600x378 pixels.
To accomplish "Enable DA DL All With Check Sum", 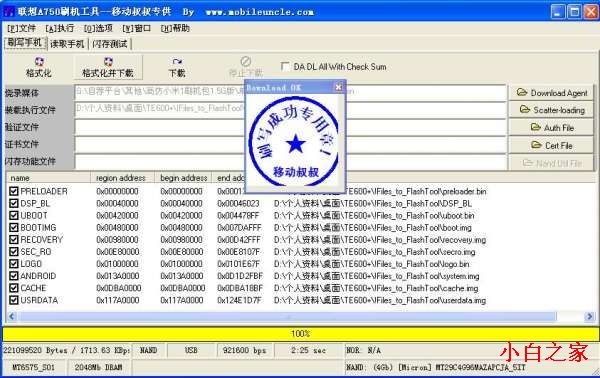I will (x=285, y=66).
